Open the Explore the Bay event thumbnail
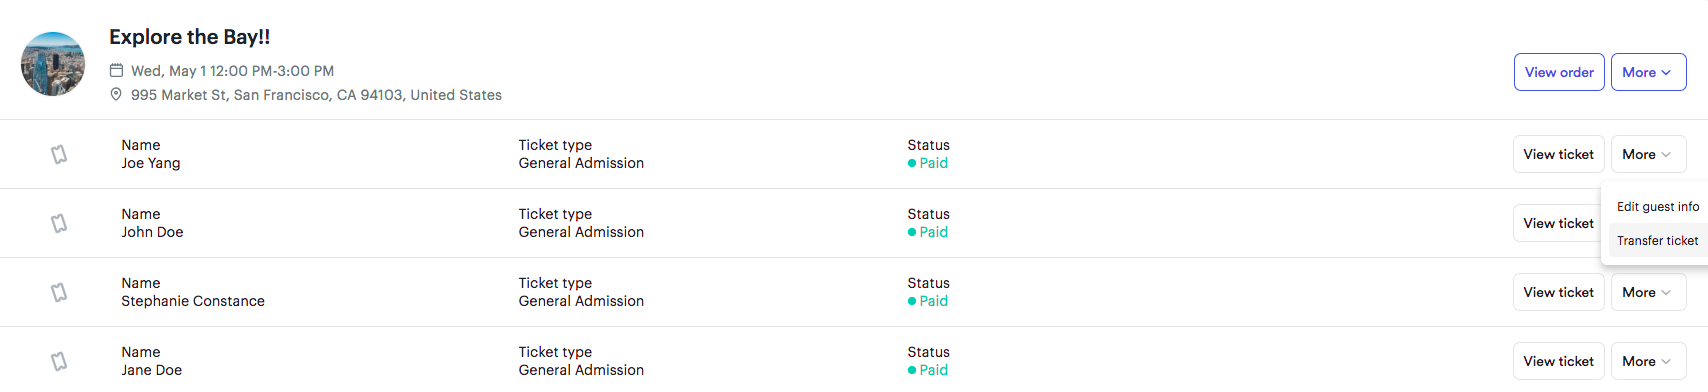The image size is (1708, 392). tap(53, 64)
